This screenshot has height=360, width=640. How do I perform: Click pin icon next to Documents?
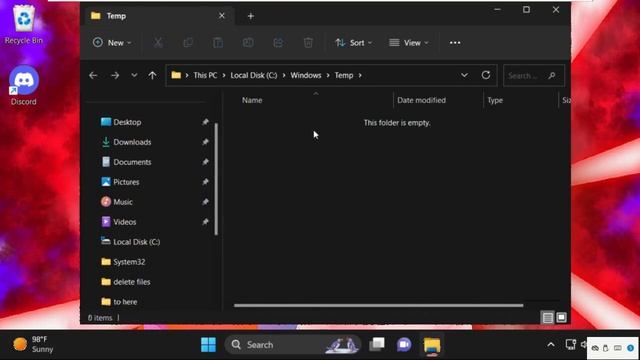point(205,162)
